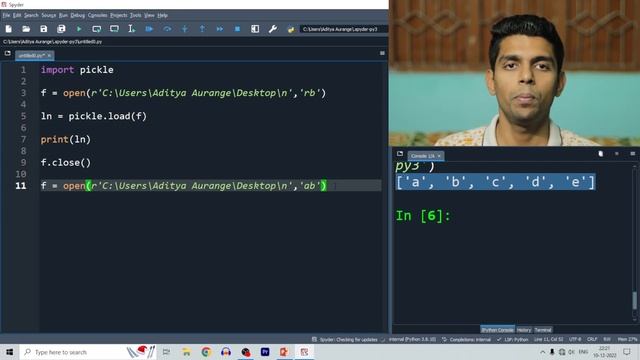Open the Edit menu

(x=17, y=15)
